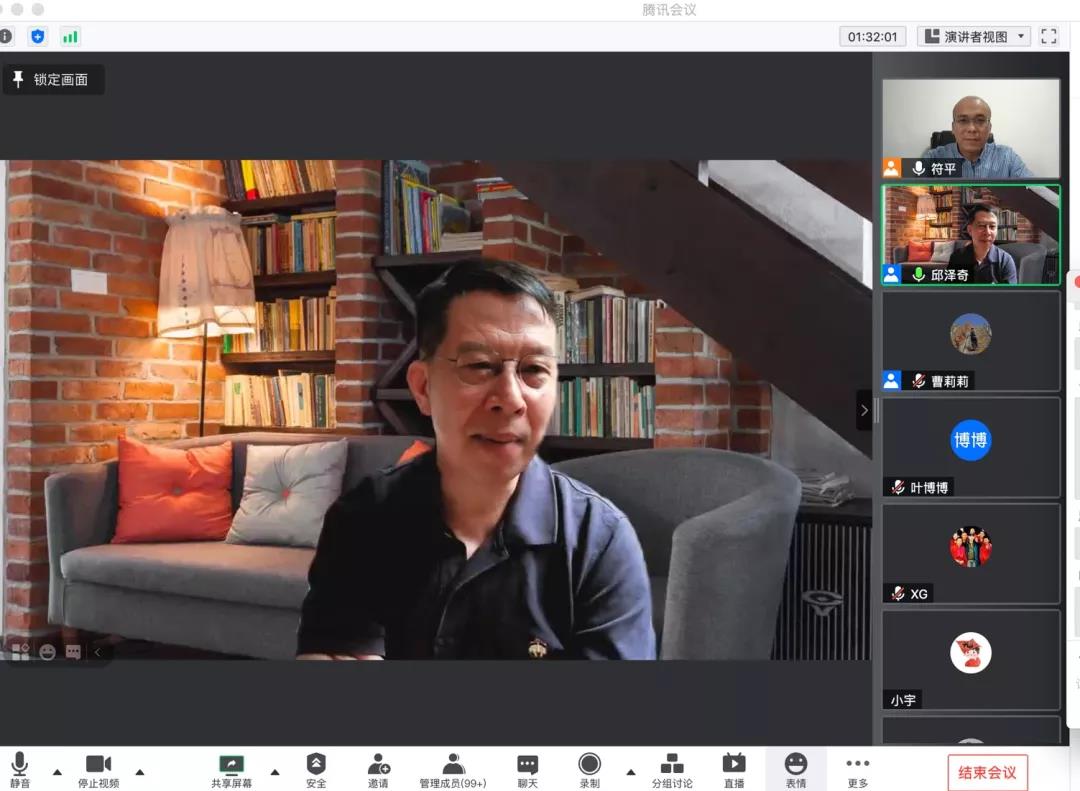Click the End Meeting (结束会议) button
The height and width of the screenshot is (791, 1080).
pyautogui.click(x=987, y=772)
